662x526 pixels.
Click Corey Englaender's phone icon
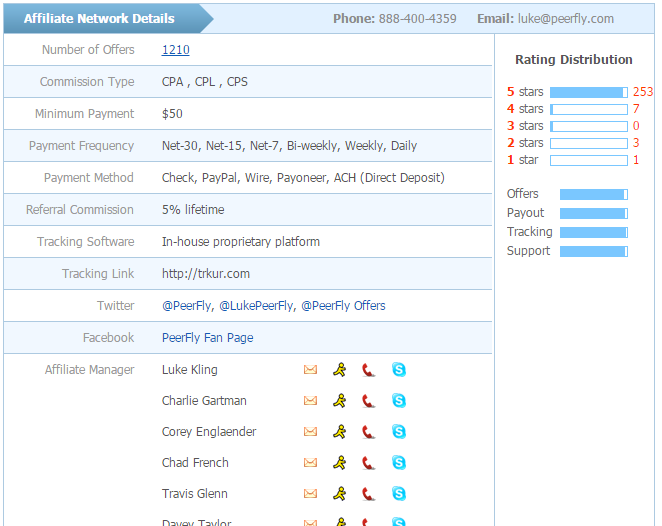[x=368, y=432]
